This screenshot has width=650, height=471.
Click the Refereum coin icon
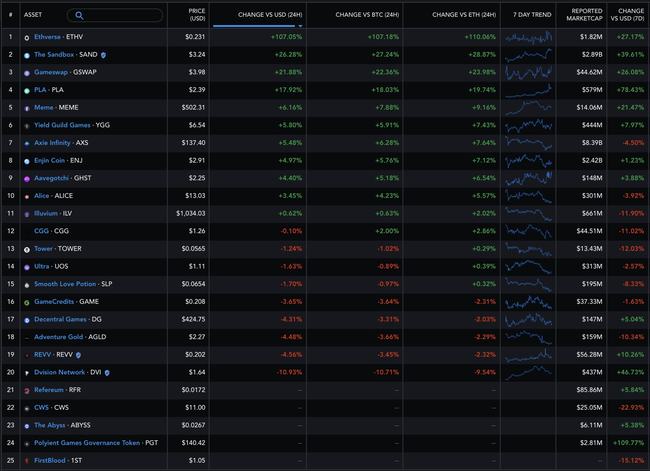tap(27, 391)
